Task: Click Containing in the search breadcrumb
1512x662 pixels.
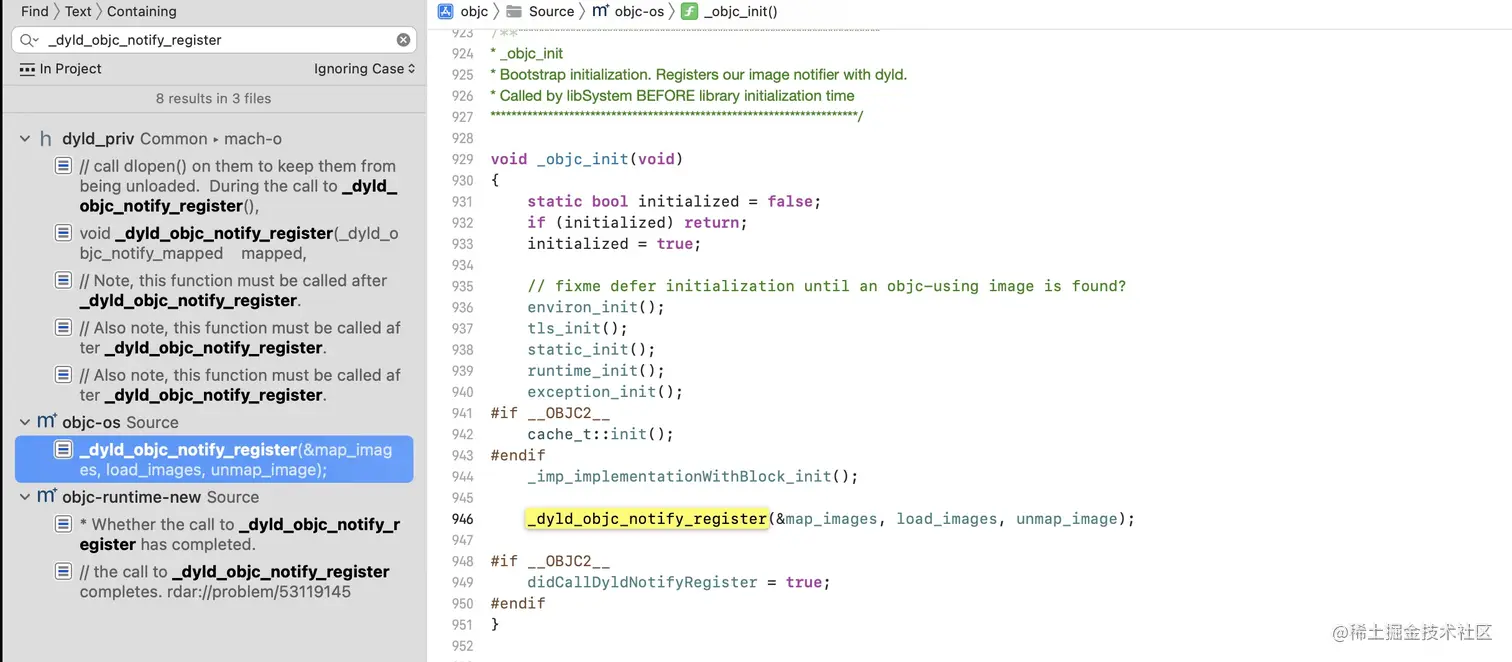Action: (x=142, y=11)
